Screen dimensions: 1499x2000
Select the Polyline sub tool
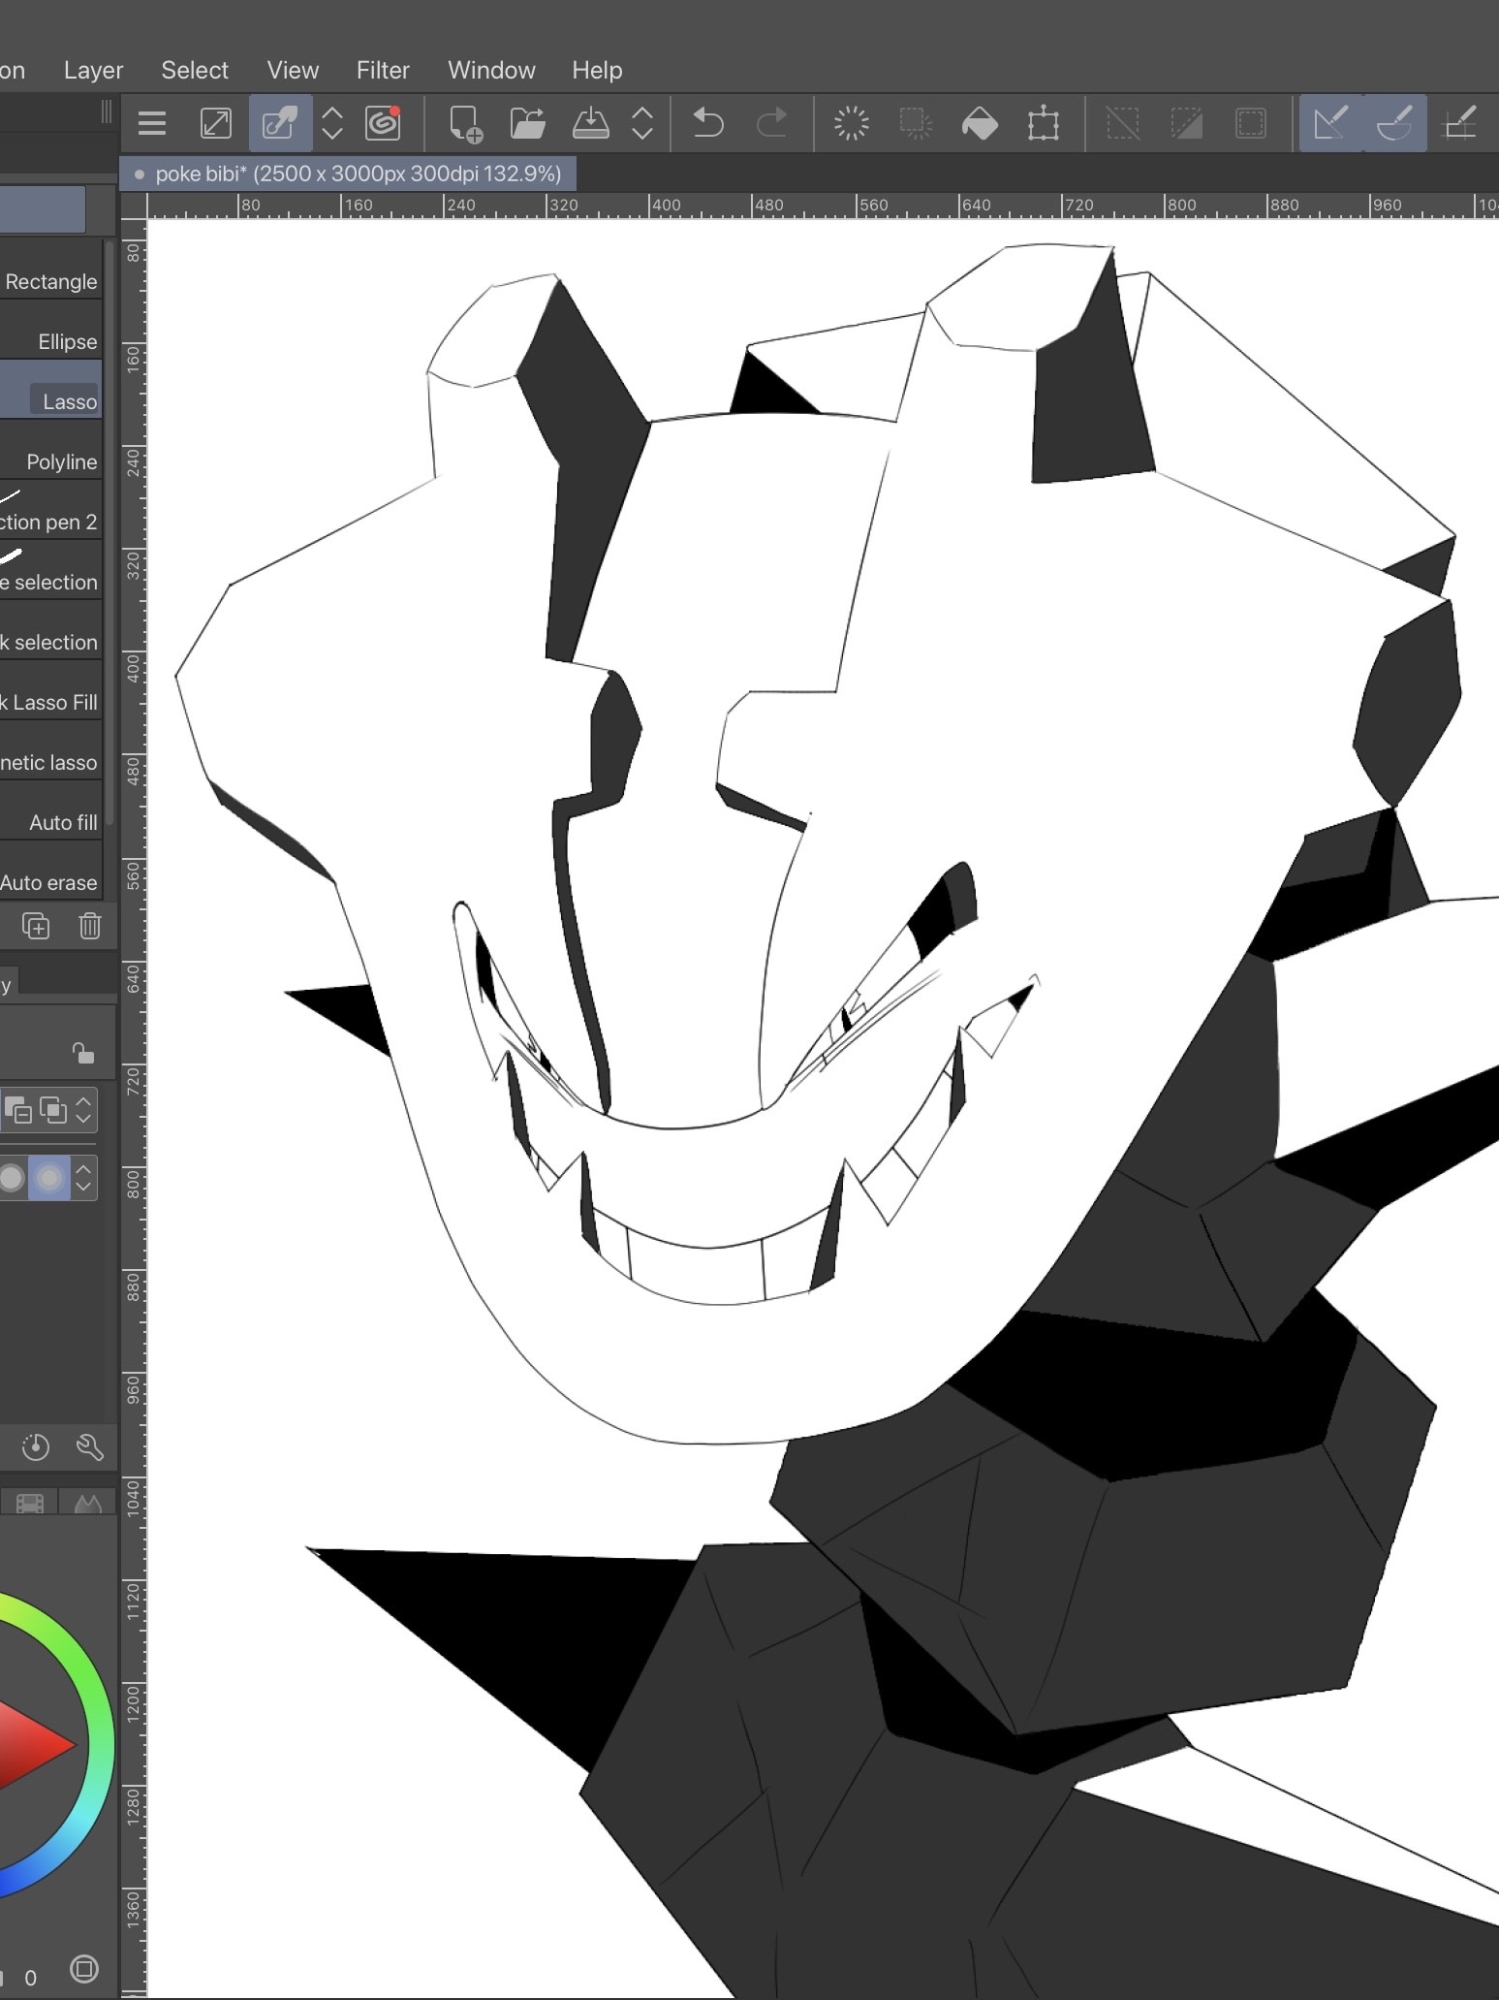click(60, 462)
